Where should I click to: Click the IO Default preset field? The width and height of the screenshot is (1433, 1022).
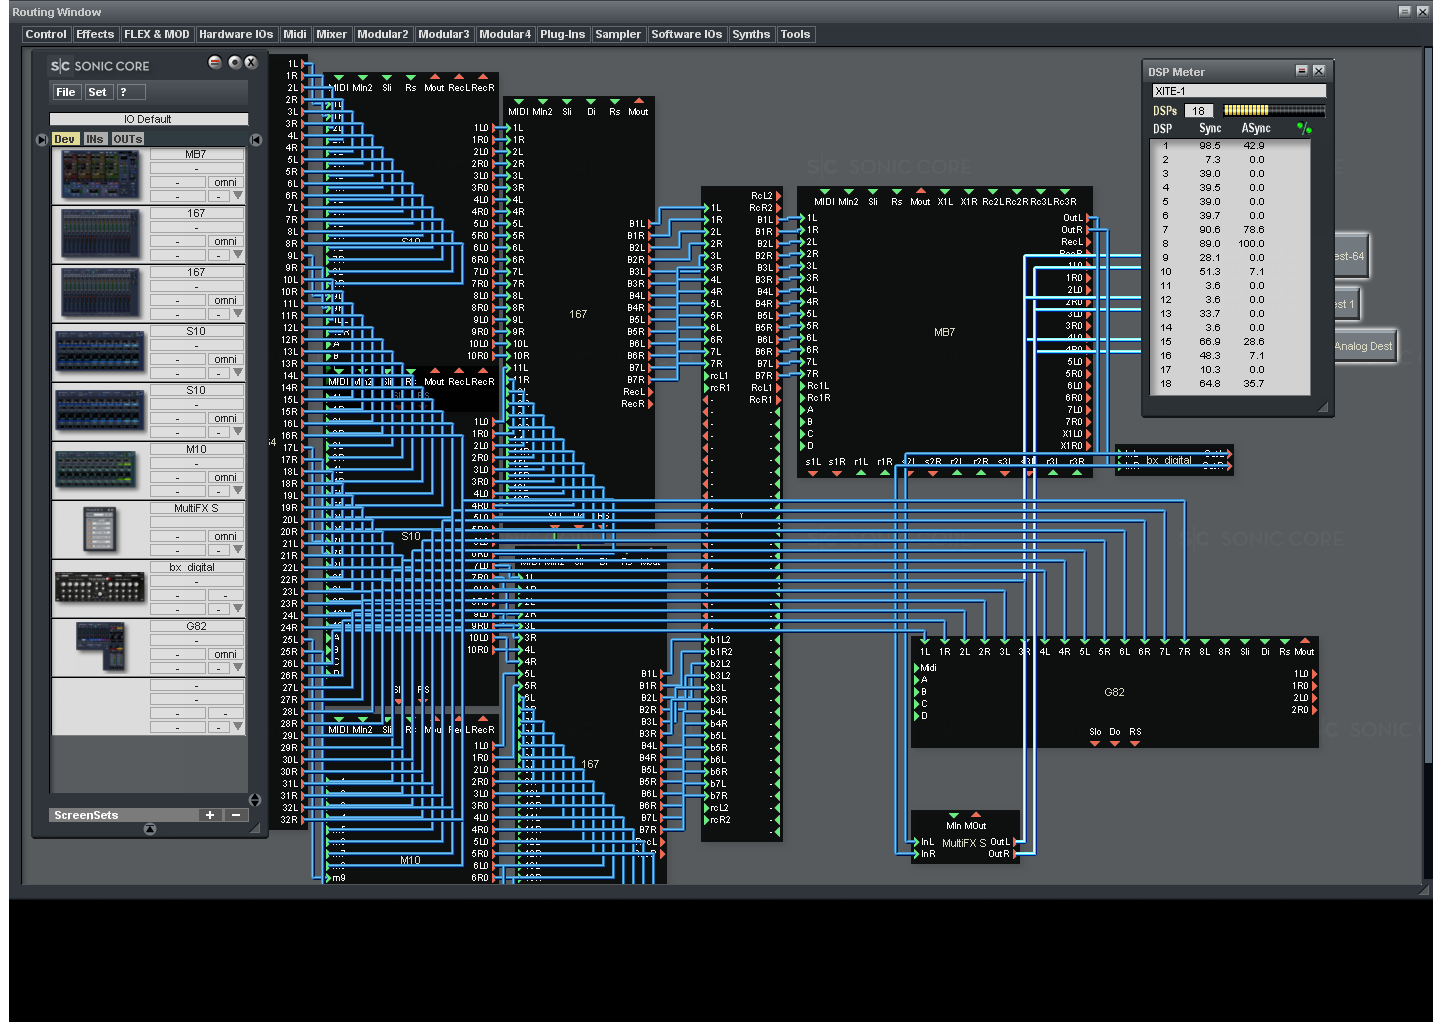tap(148, 119)
